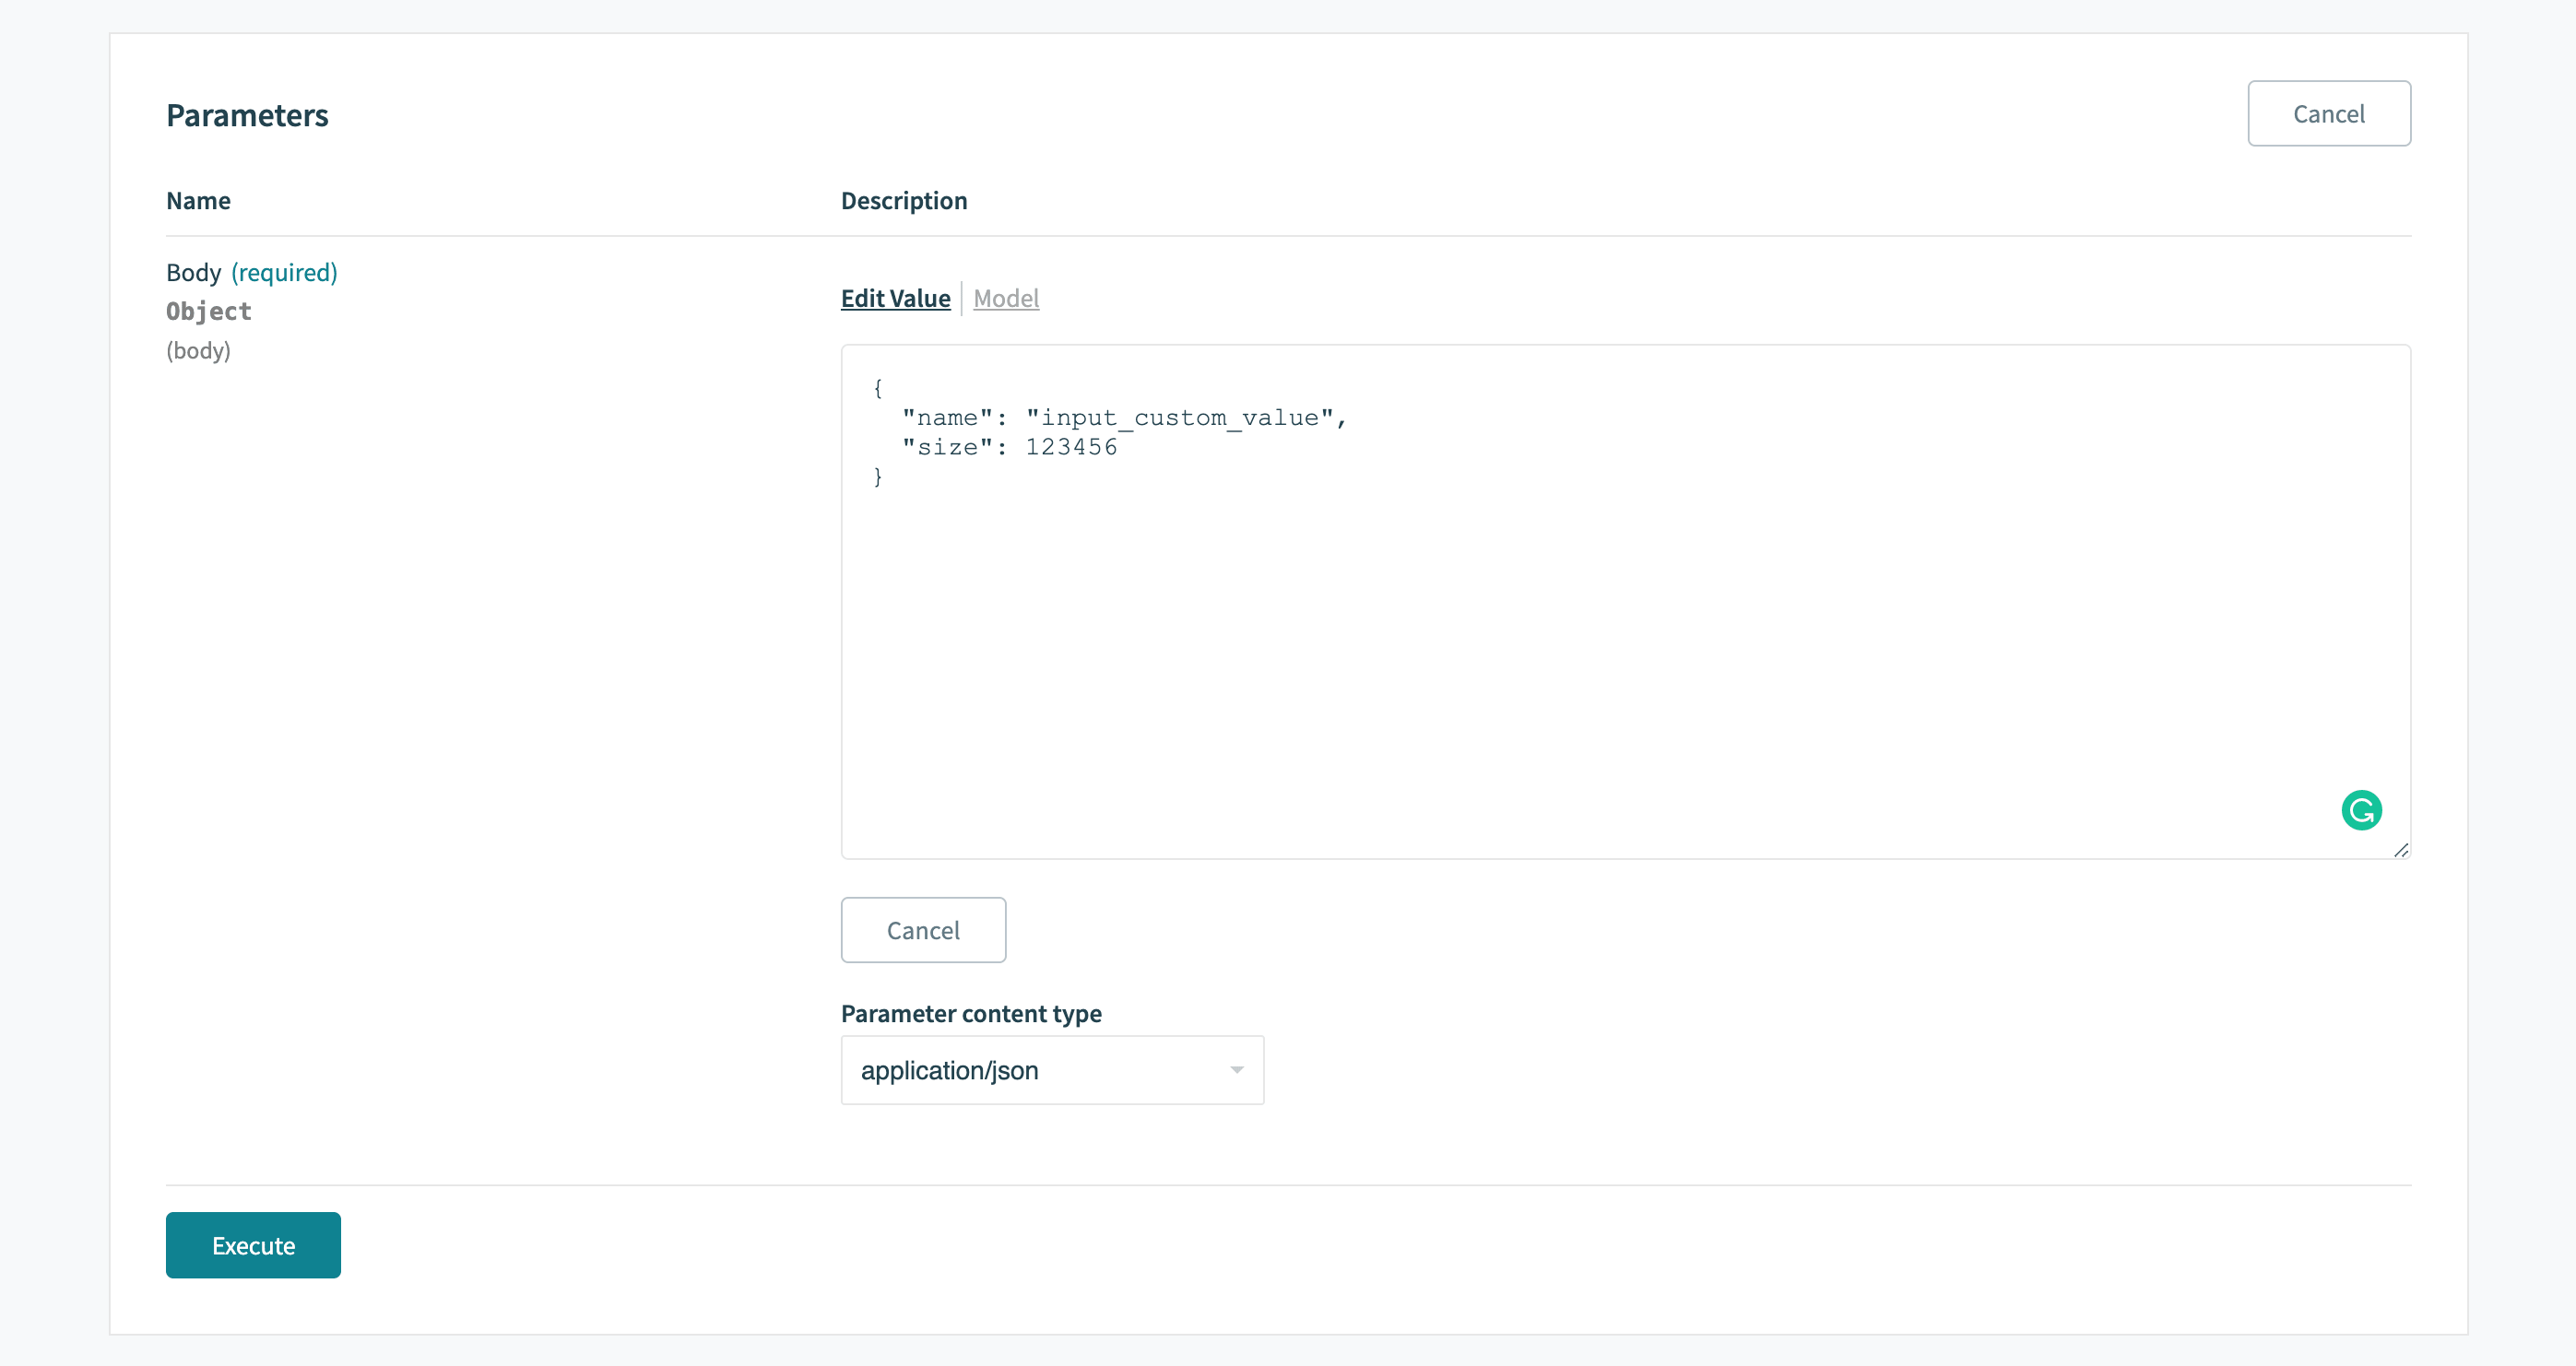The image size is (2576, 1366).
Task: Click the Description column header
Action: pos(903,201)
